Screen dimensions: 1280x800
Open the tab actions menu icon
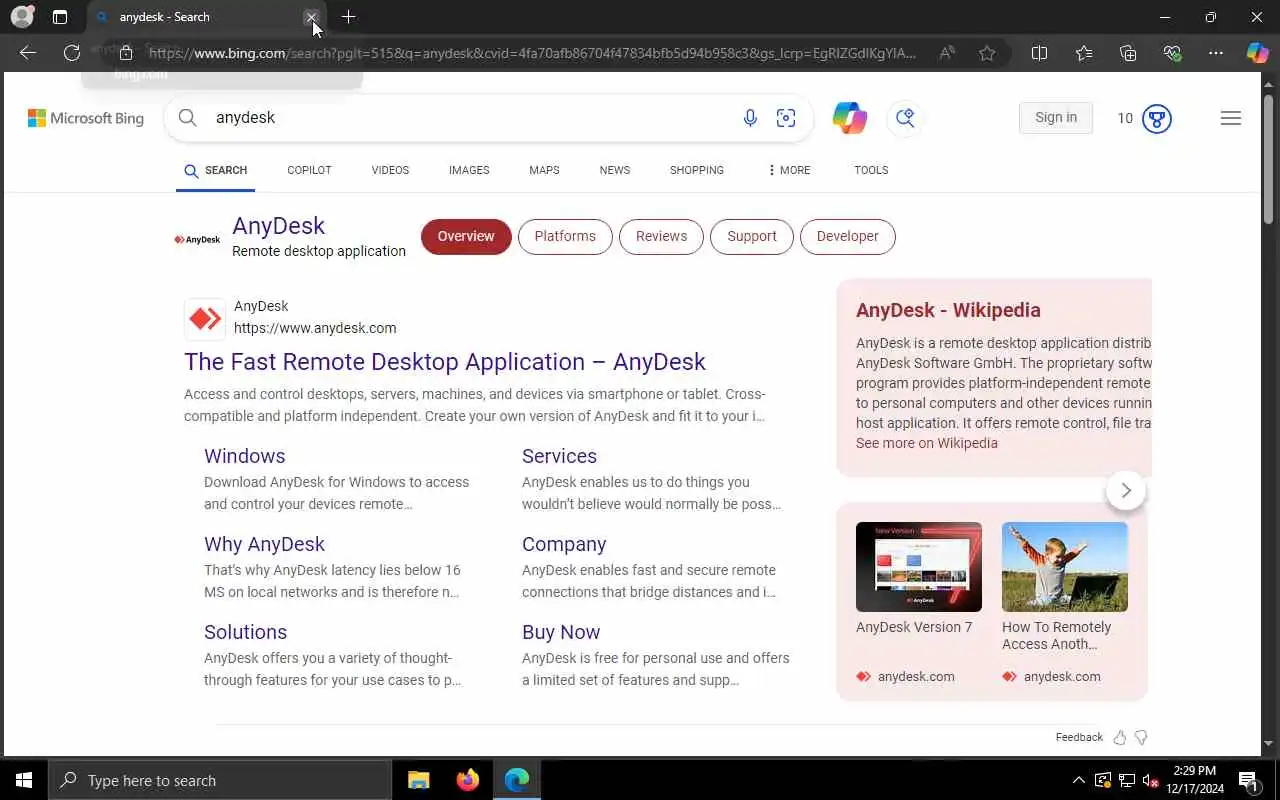[x=60, y=17]
